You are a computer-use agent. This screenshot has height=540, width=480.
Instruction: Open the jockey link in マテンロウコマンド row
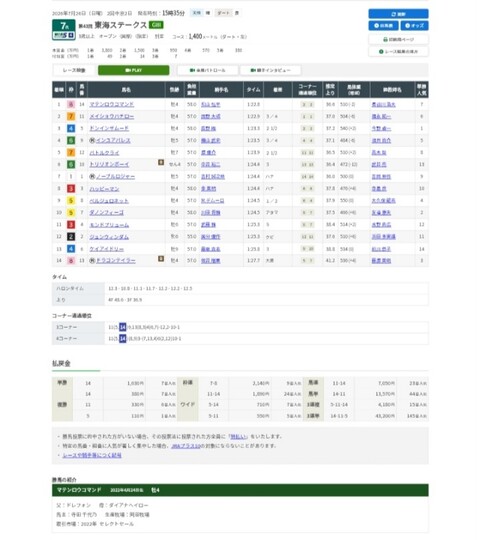[x=210, y=104]
